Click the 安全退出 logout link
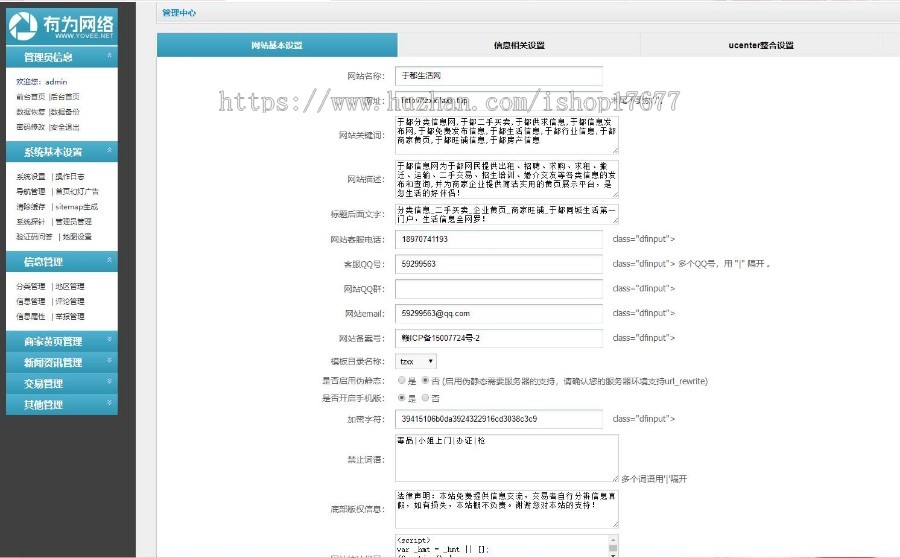The image size is (900, 558). (65, 127)
